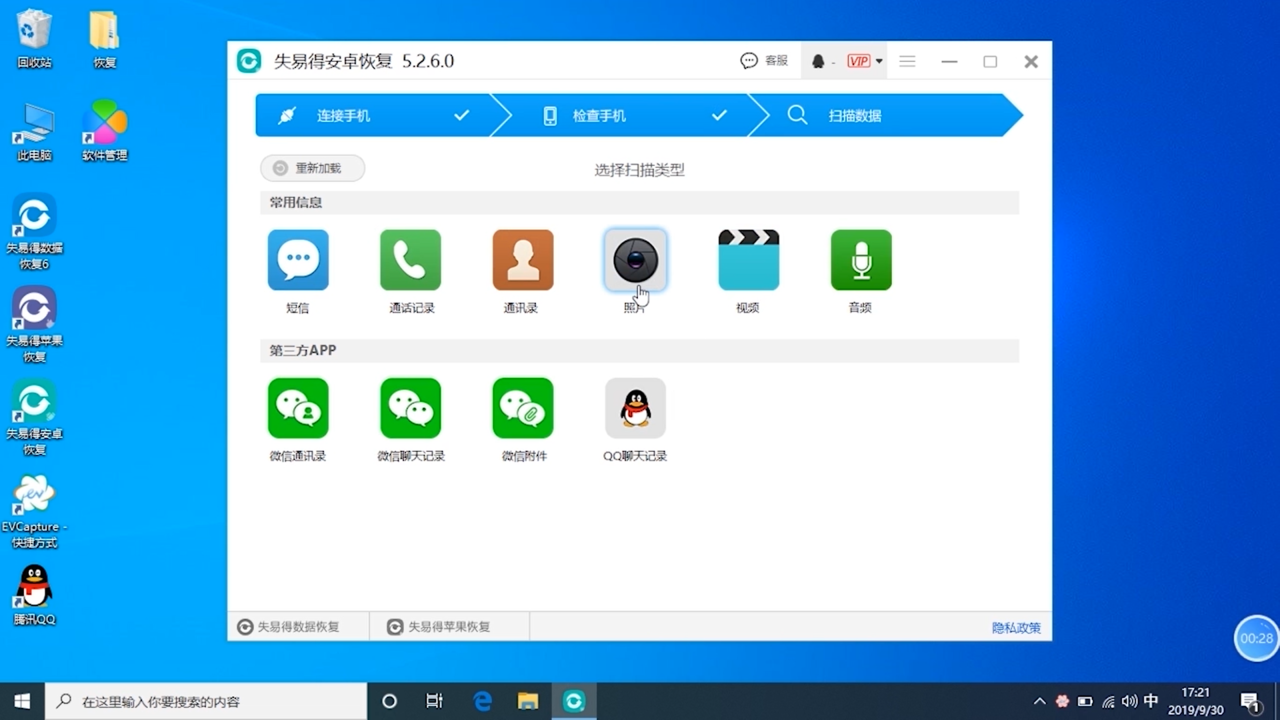This screenshot has width=1280, height=720.
Task: Select the 照片 photos camera icon
Action: [x=635, y=260]
